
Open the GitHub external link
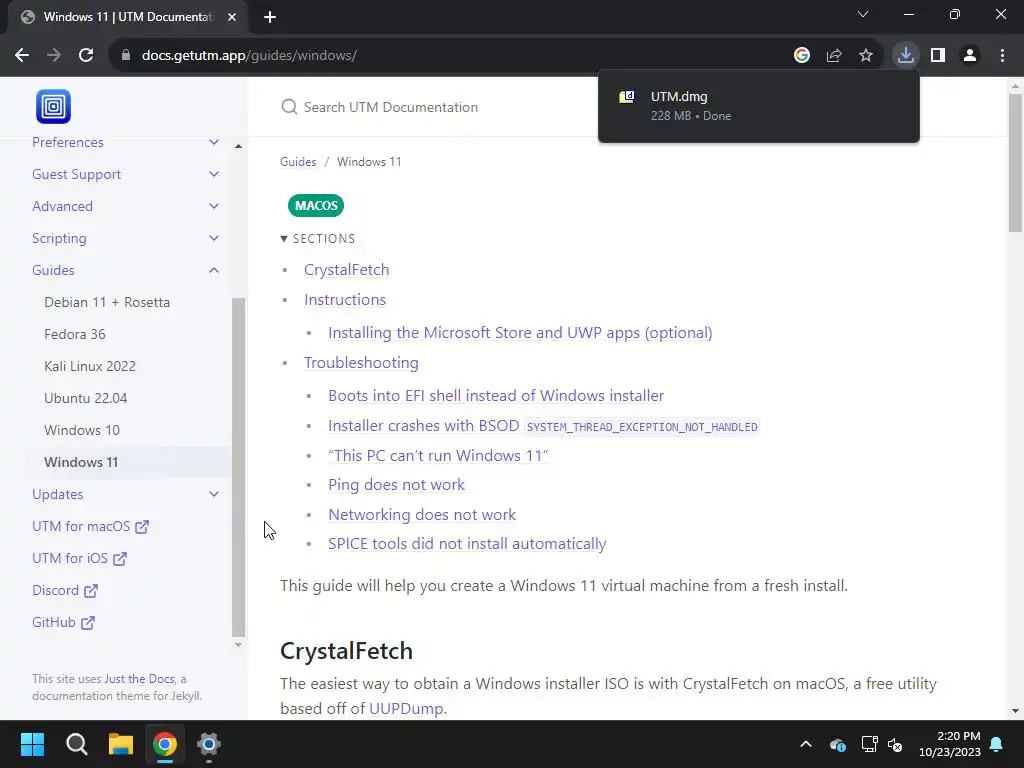click(63, 622)
